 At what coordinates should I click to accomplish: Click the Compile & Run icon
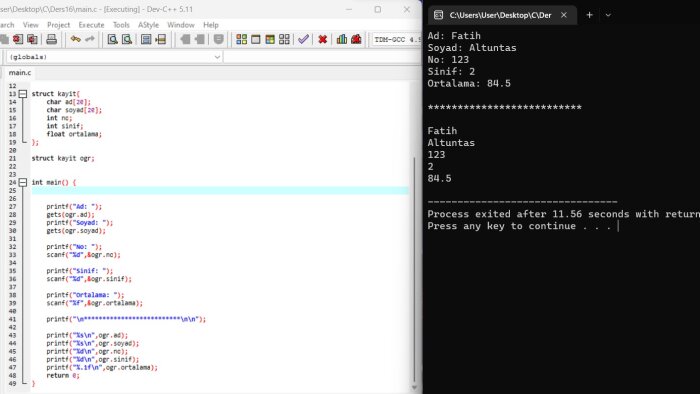click(x=270, y=39)
